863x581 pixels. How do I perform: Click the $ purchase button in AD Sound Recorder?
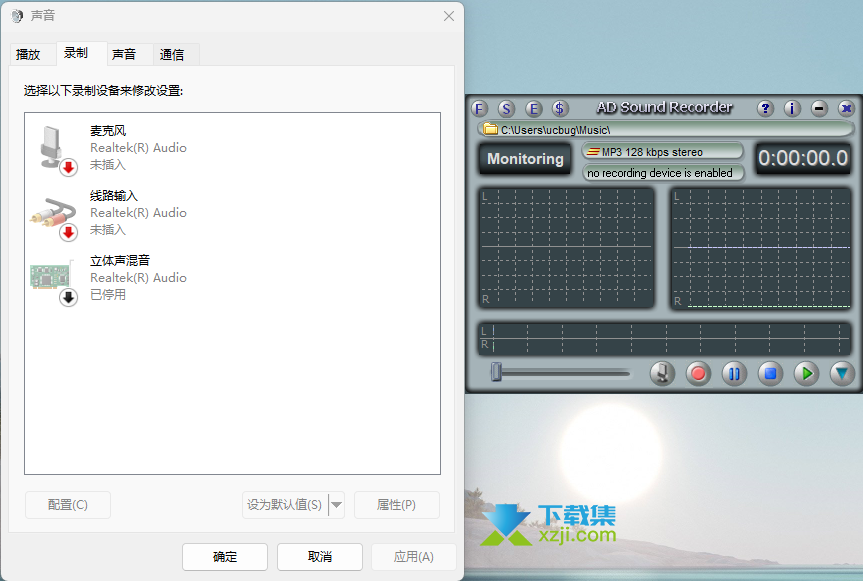560,108
